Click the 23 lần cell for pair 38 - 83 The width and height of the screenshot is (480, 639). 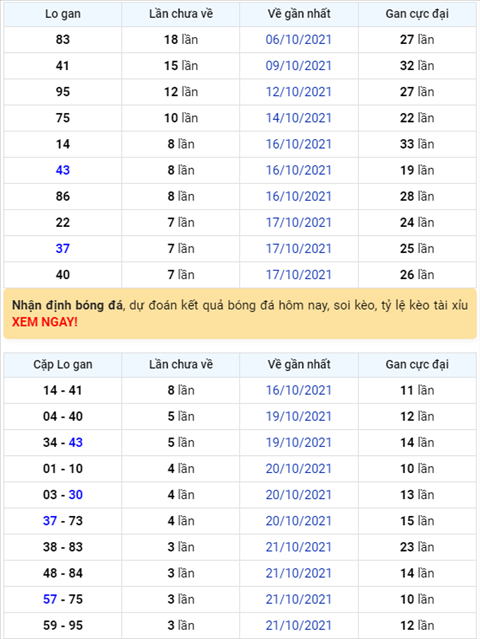click(x=417, y=546)
